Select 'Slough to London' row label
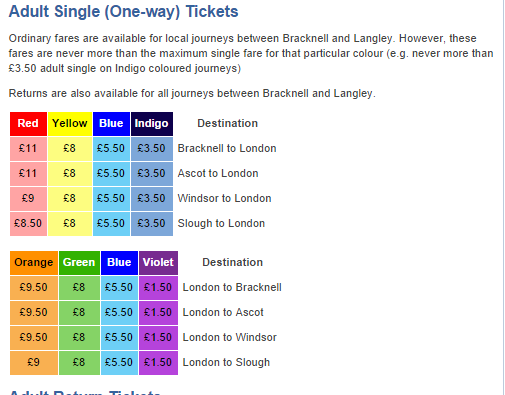The width and height of the screenshot is (505, 395). [221, 223]
